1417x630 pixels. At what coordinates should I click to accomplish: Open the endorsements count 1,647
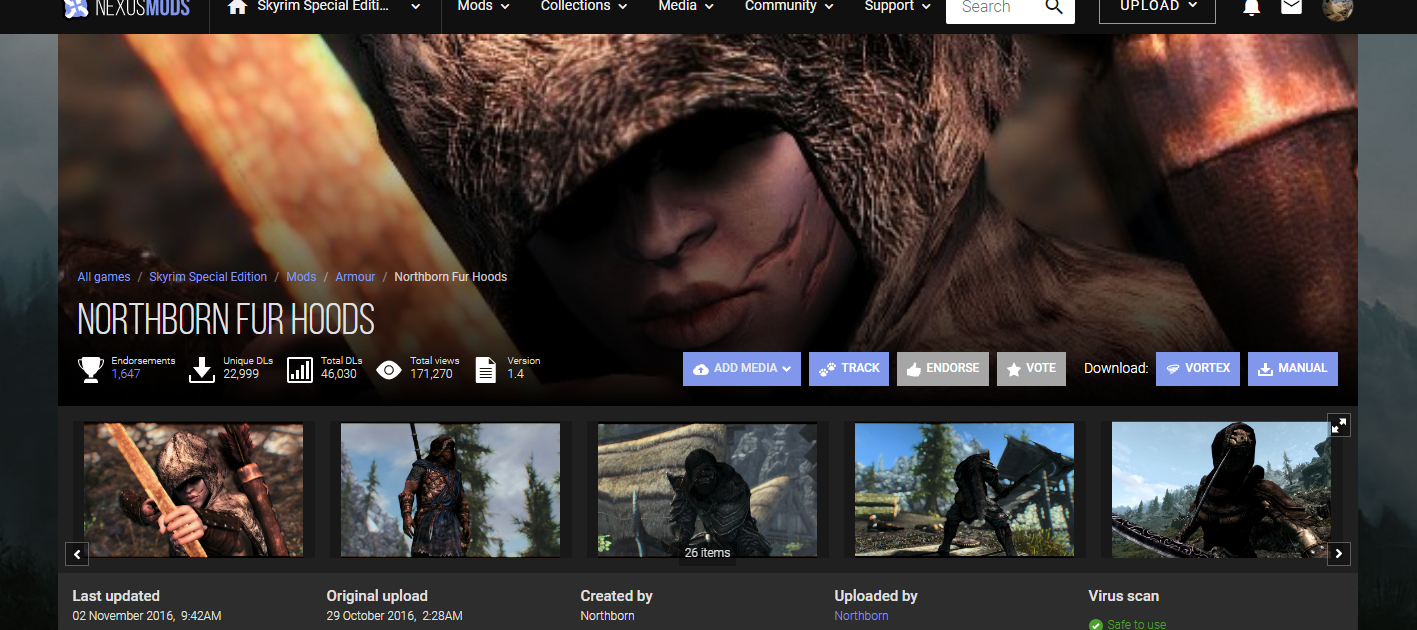click(126, 374)
